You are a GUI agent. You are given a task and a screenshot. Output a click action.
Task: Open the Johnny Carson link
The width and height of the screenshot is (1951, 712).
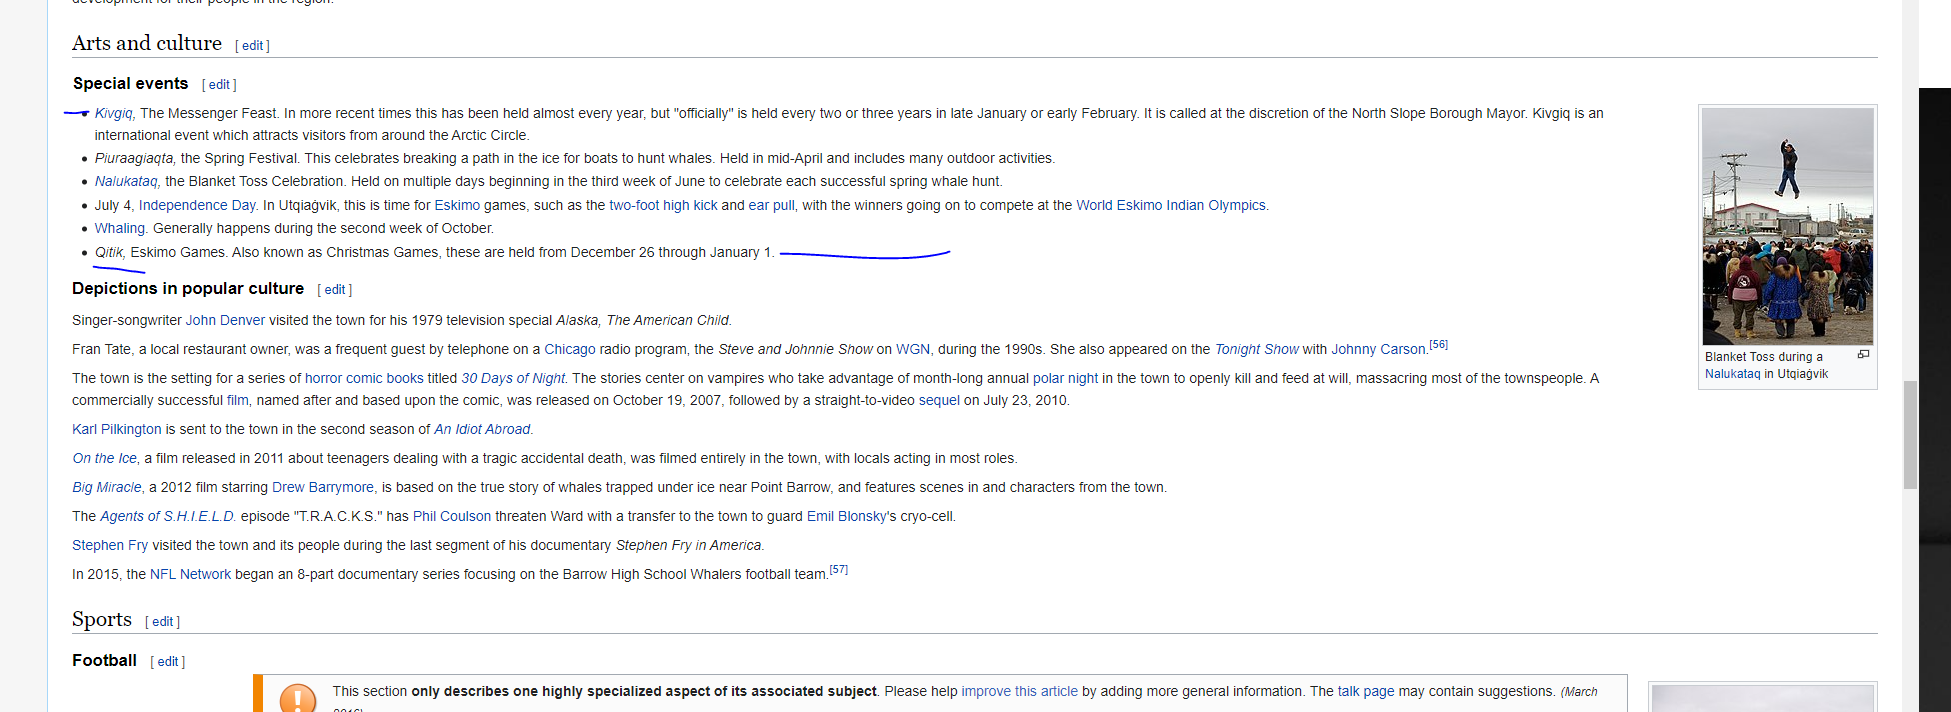pyautogui.click(x=1378, y=349)
